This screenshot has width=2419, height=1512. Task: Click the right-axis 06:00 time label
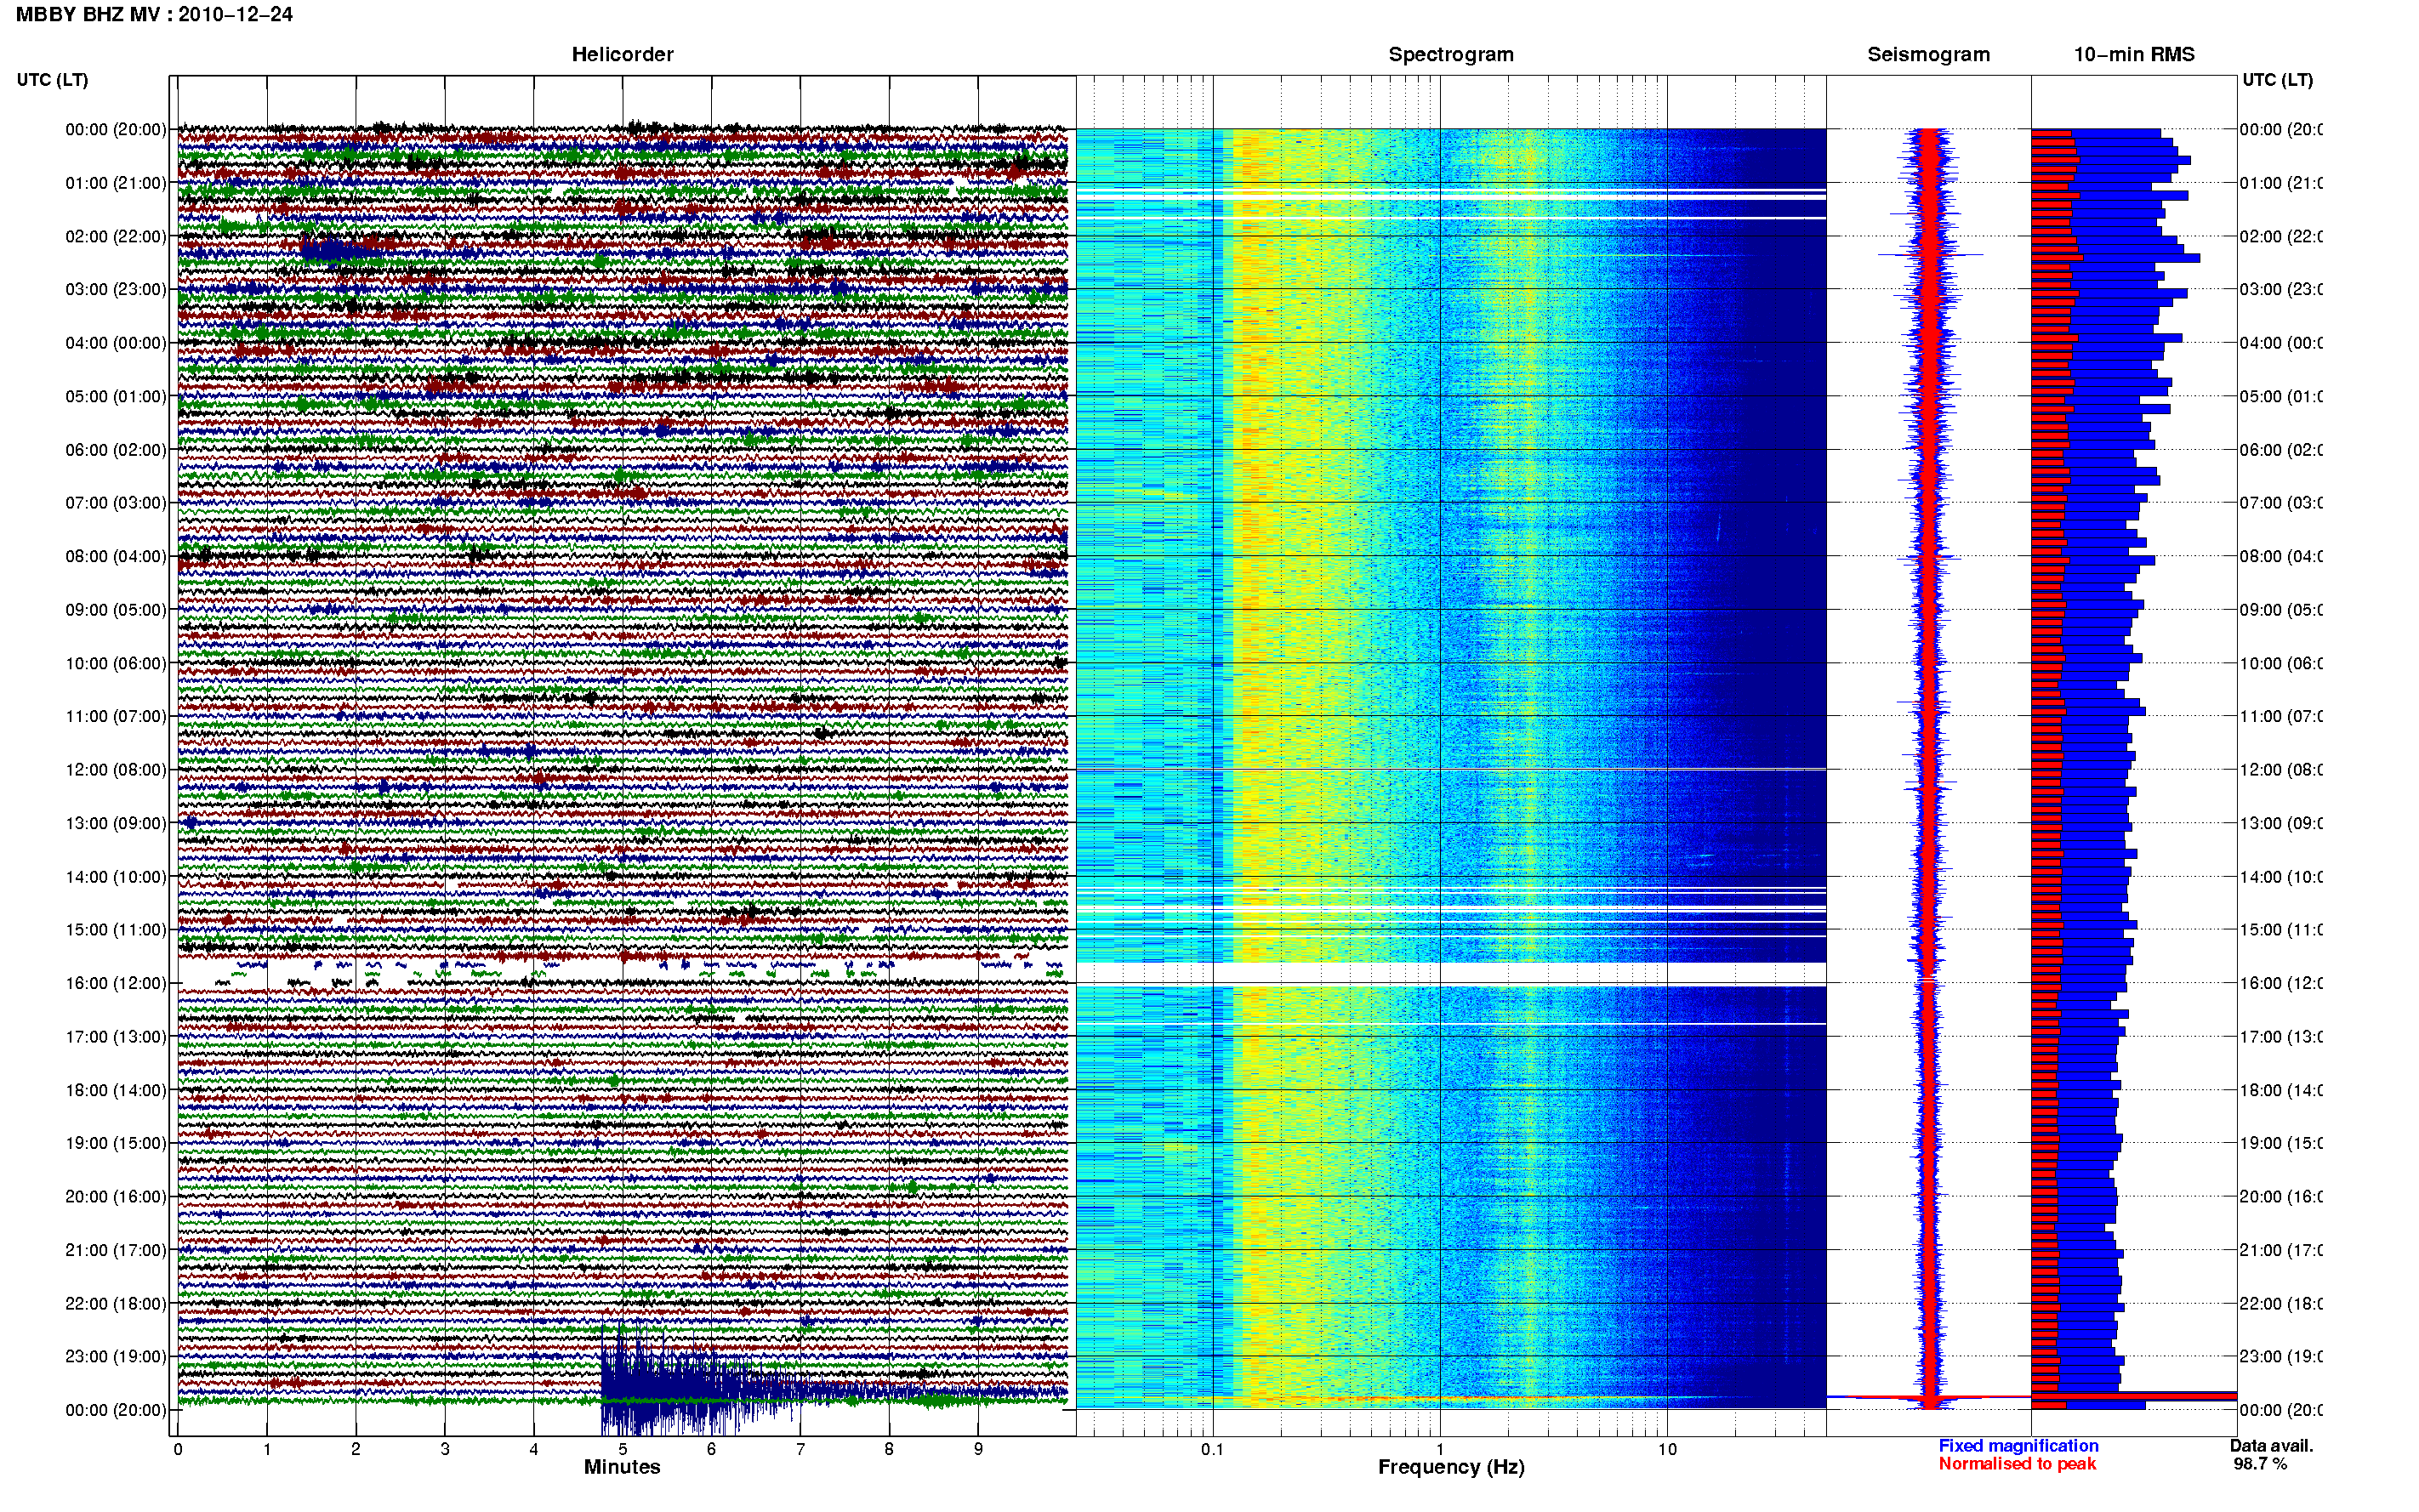[x=2281, y=450]
